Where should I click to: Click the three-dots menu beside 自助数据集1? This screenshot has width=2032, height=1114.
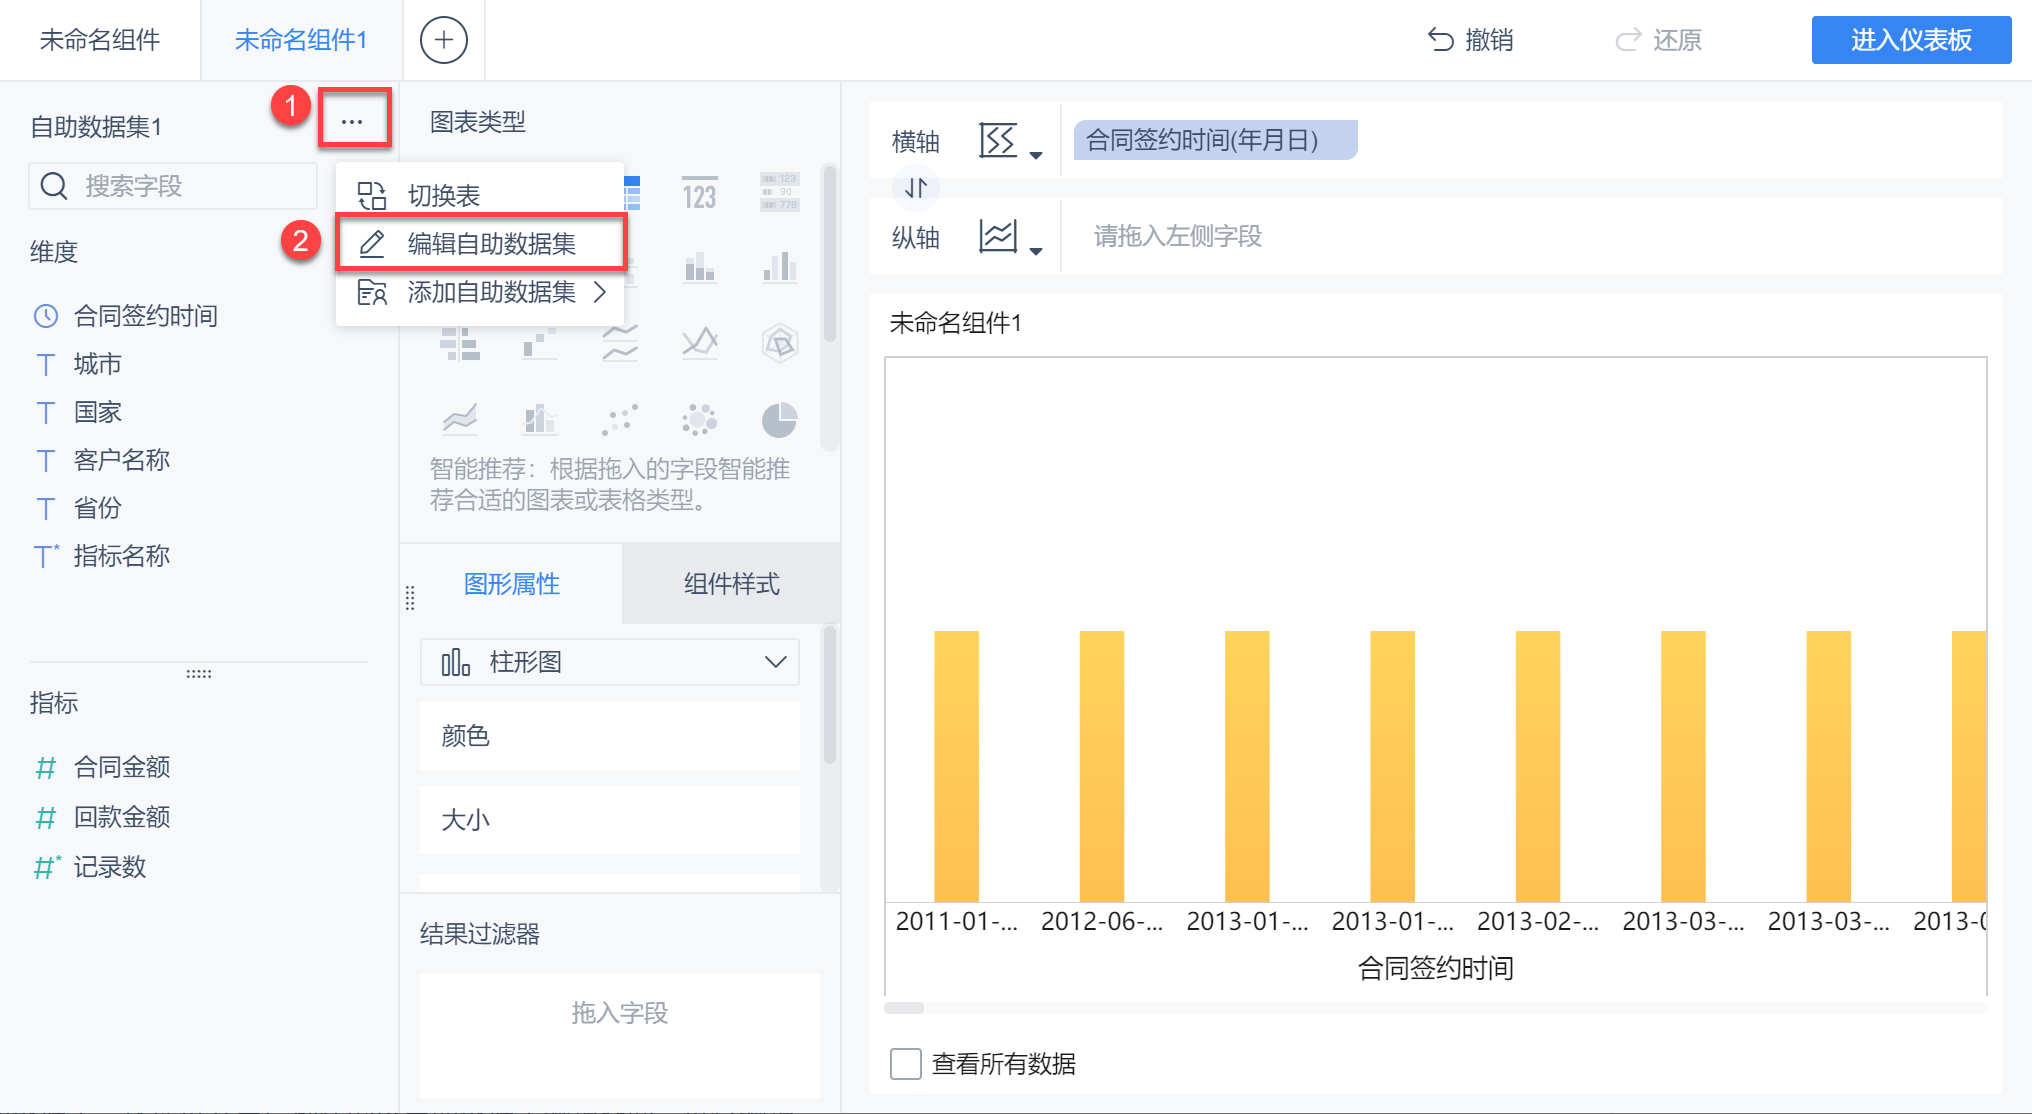point(352,121)
